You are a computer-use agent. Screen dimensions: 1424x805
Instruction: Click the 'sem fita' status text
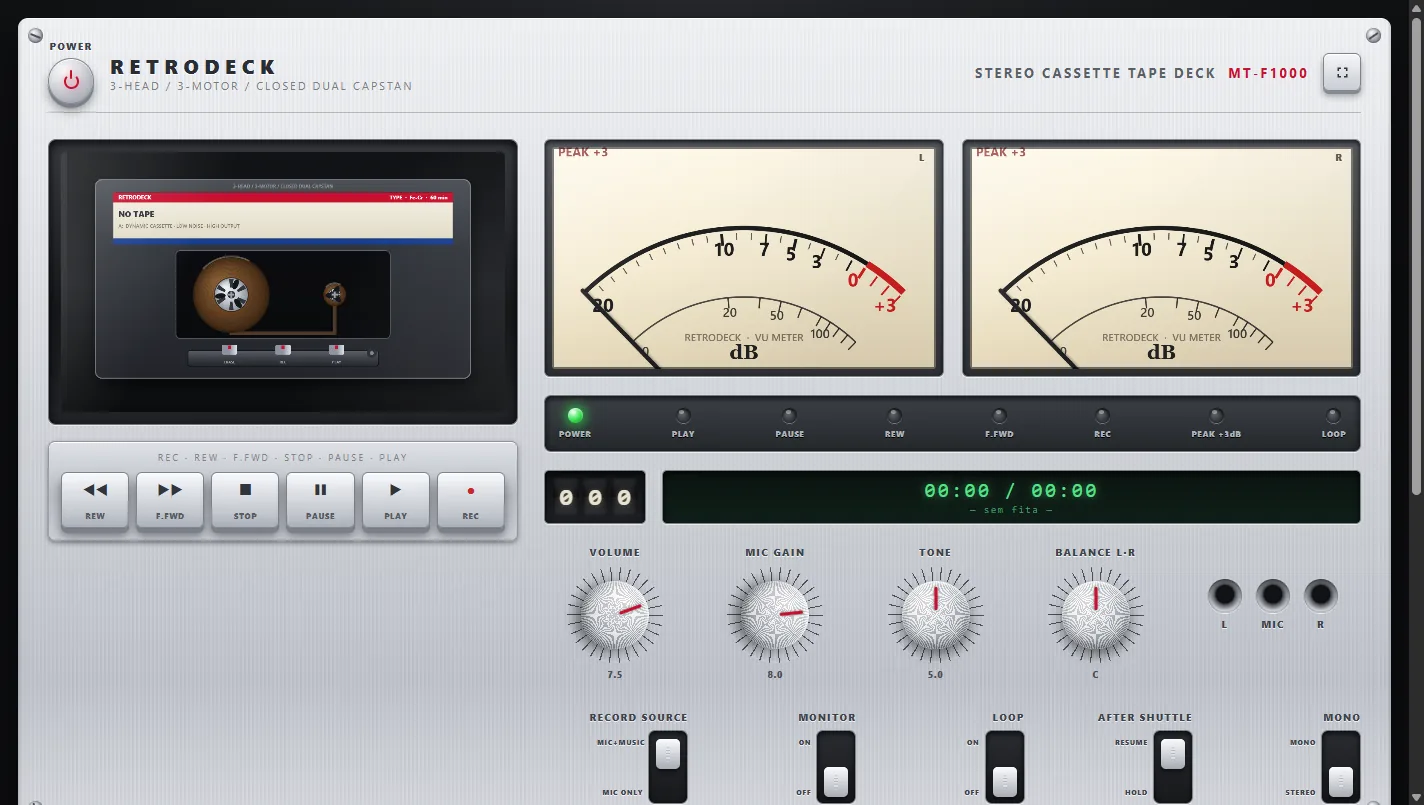[1011, 510]
